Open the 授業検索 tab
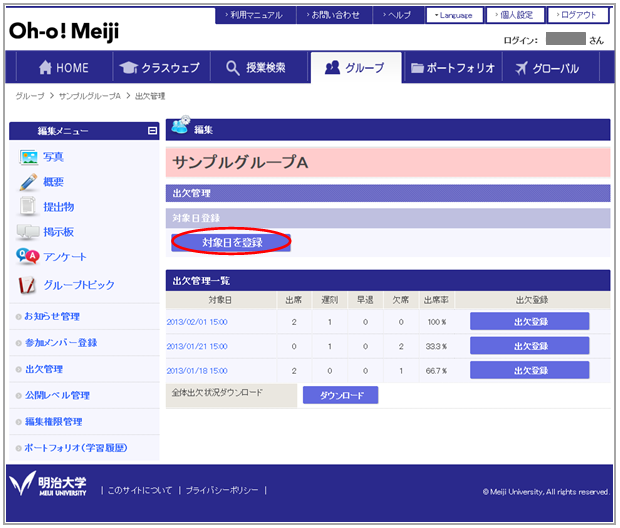This screenshot has width=620, height=528. point(260,68)
